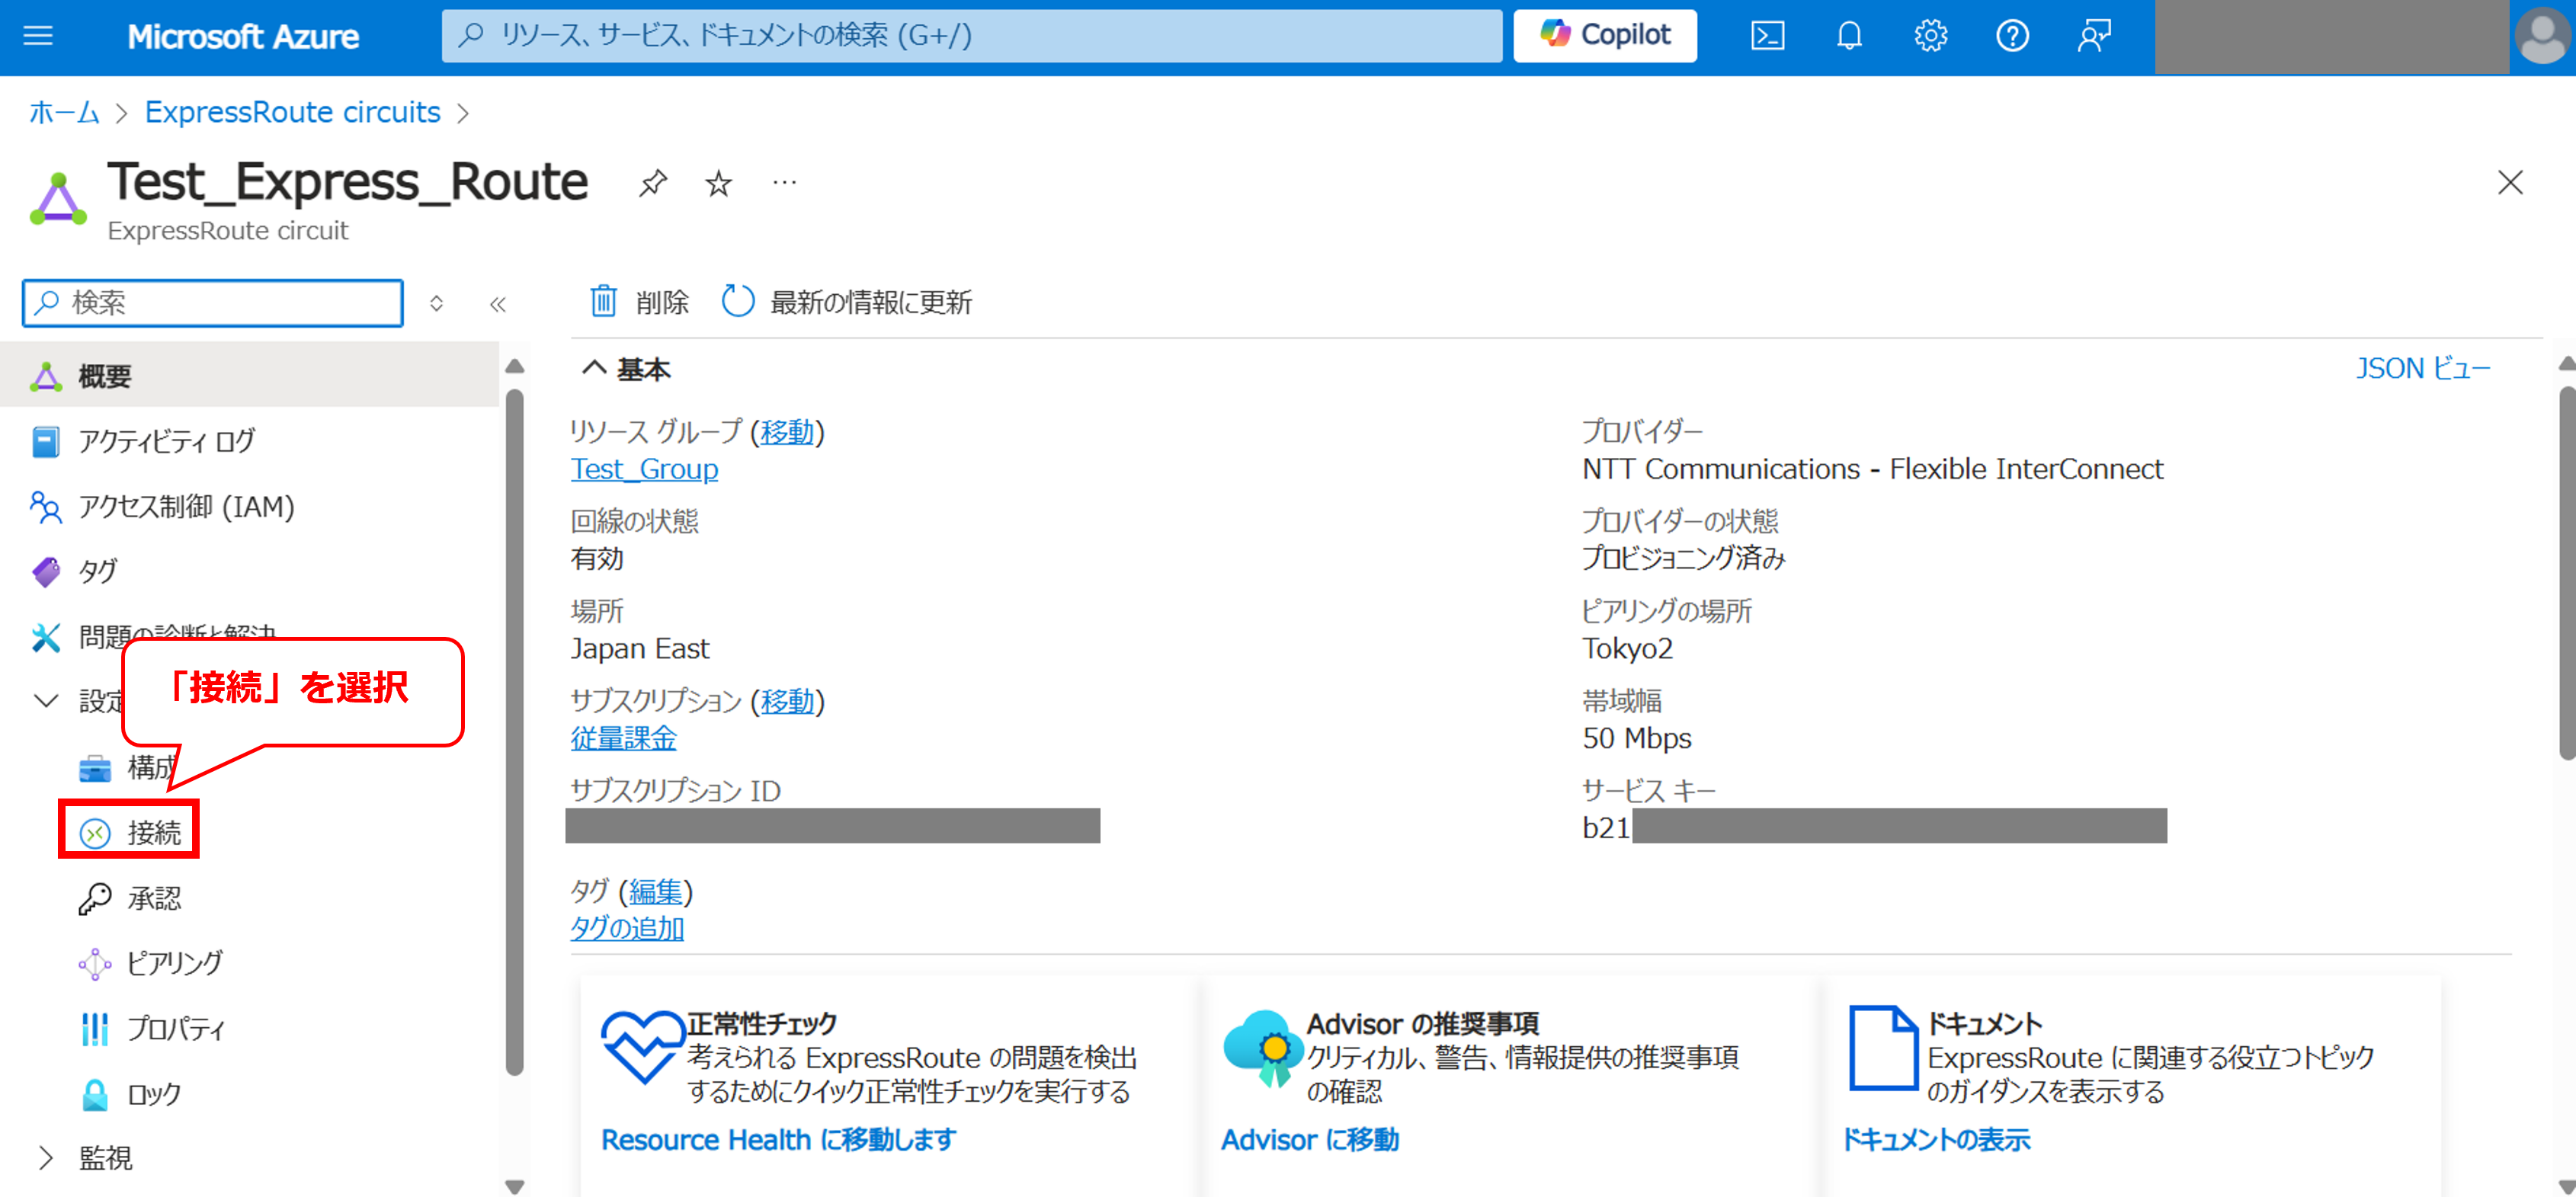Mark resource as favorite with star
The width and height of the screenshot is (2576, 1197).
coord(718,183)
